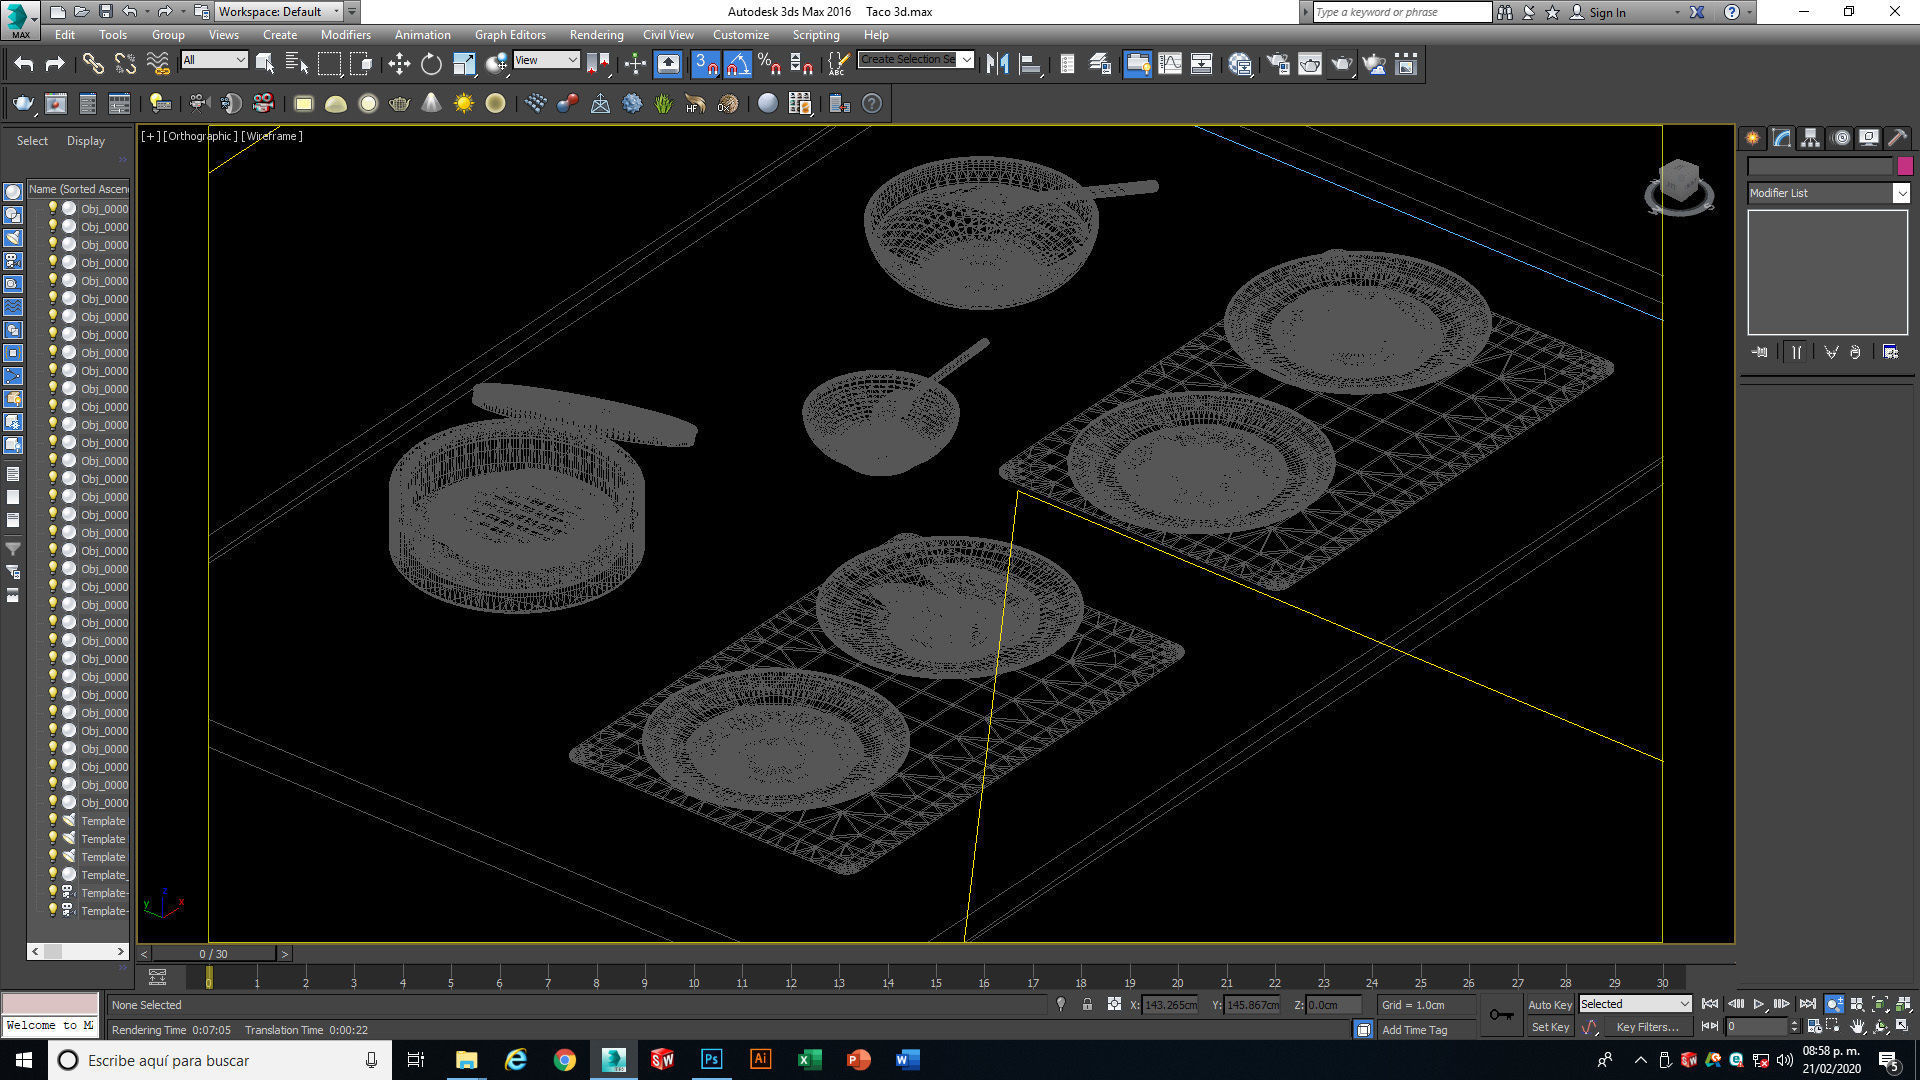Open the Graph Editors menu

[510, 34]
